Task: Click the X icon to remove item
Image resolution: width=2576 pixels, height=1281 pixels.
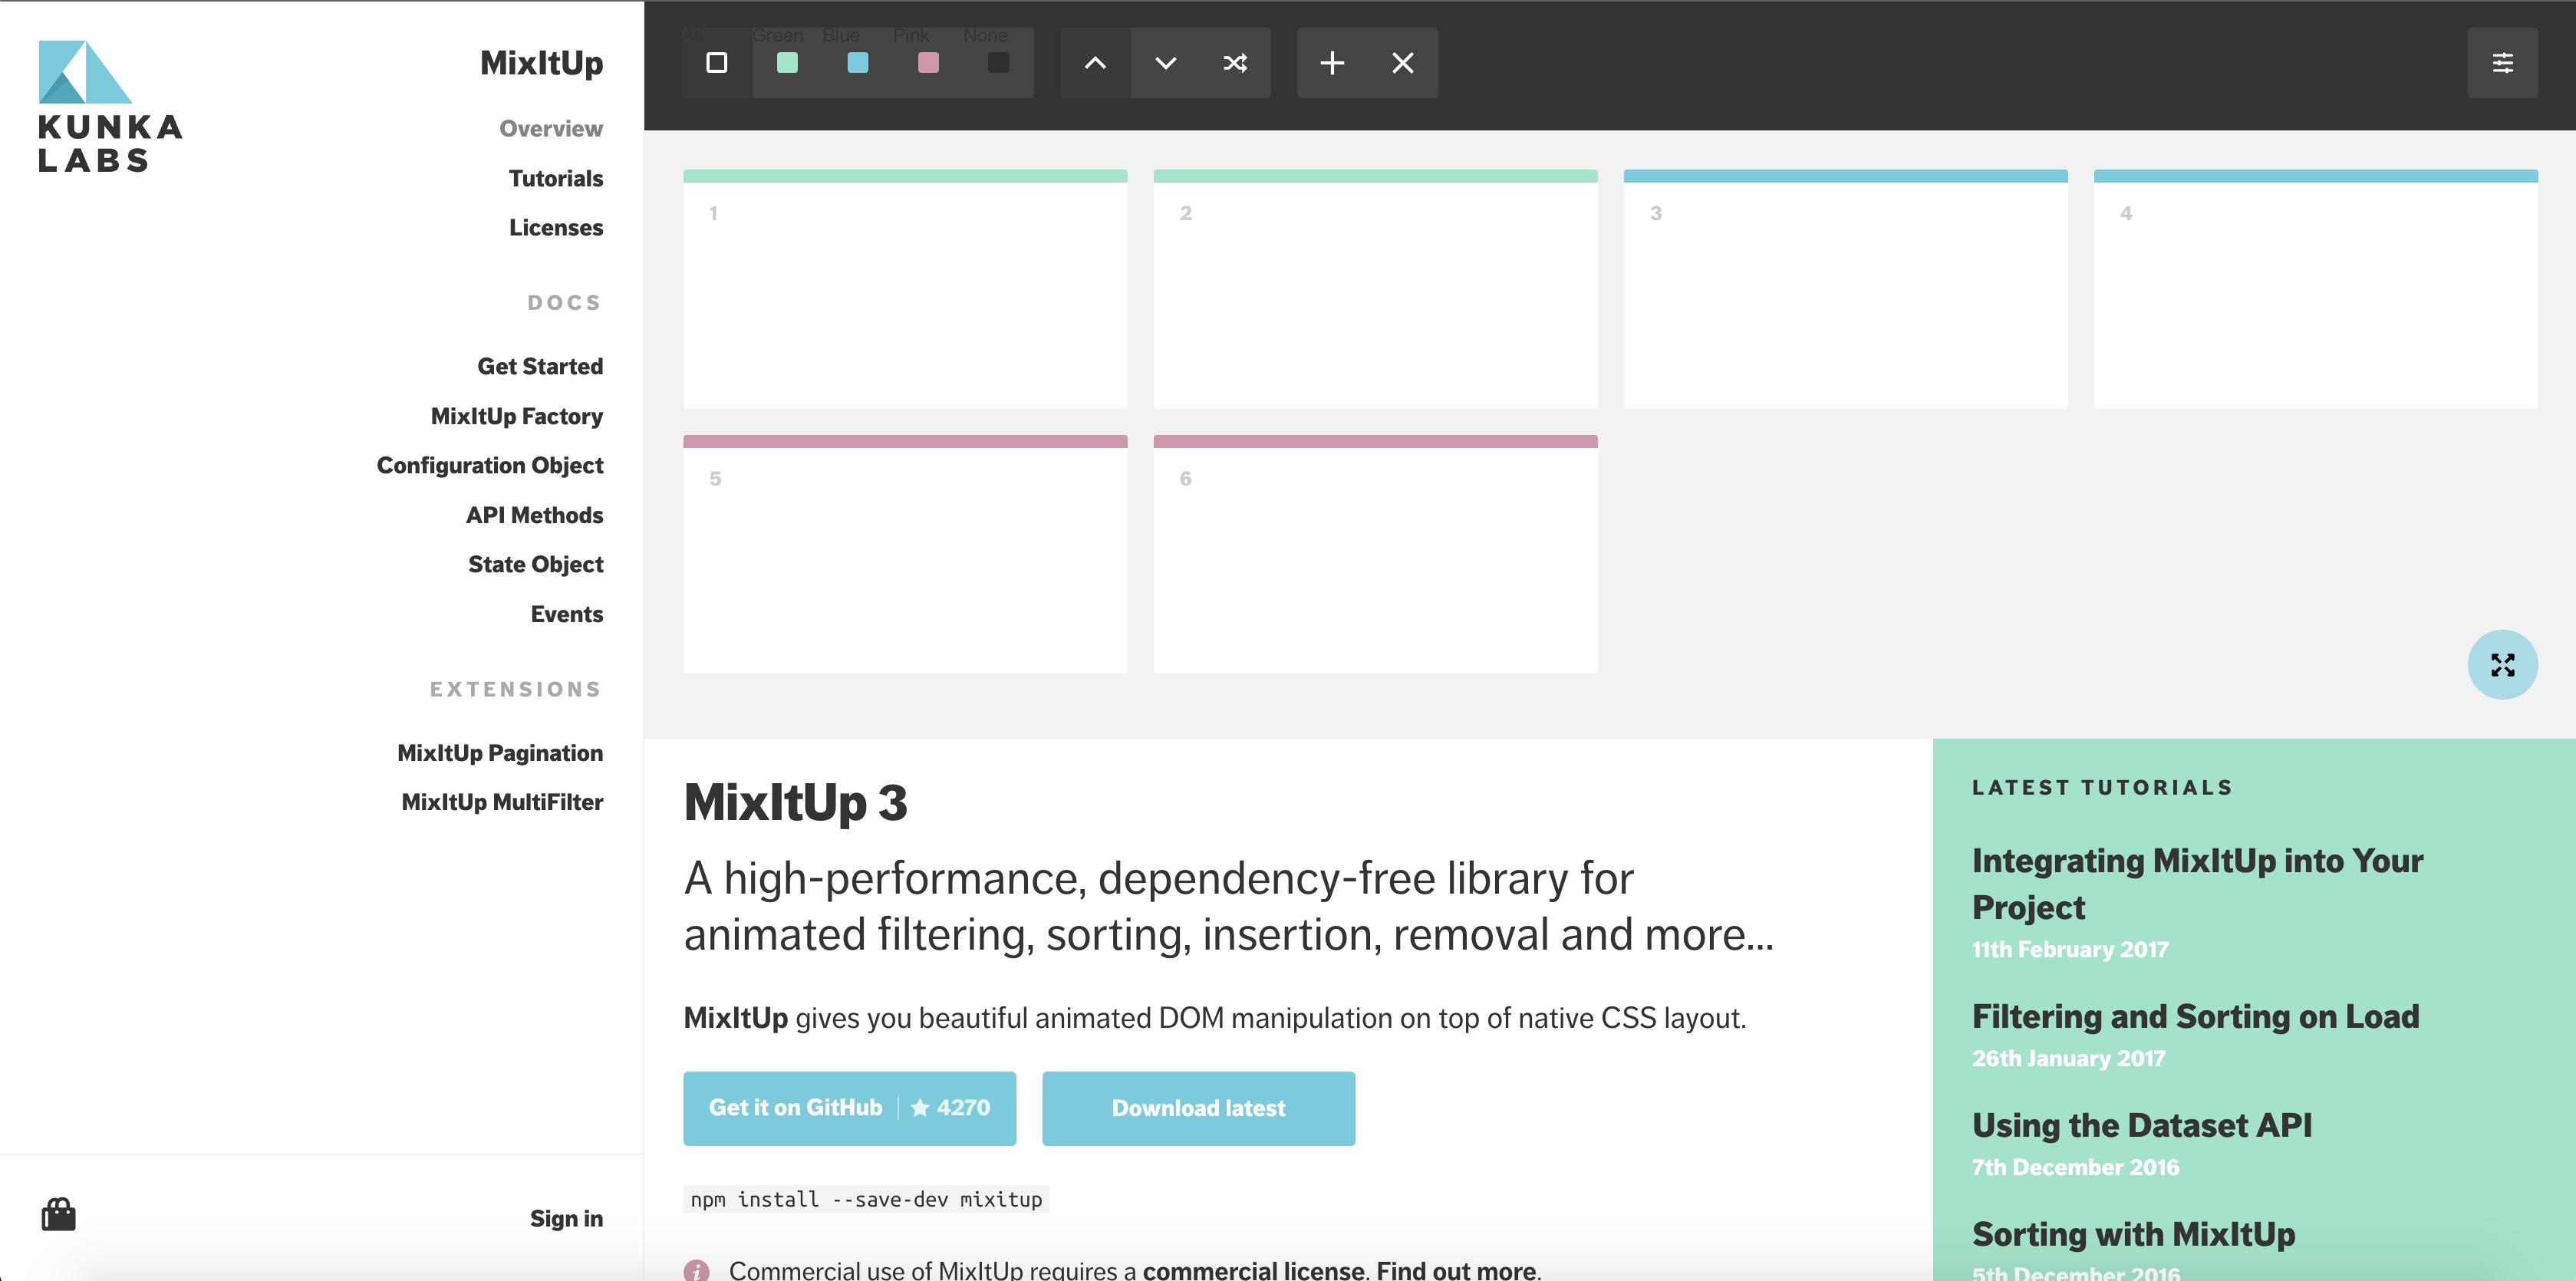Action: [x=1402, y=63]
